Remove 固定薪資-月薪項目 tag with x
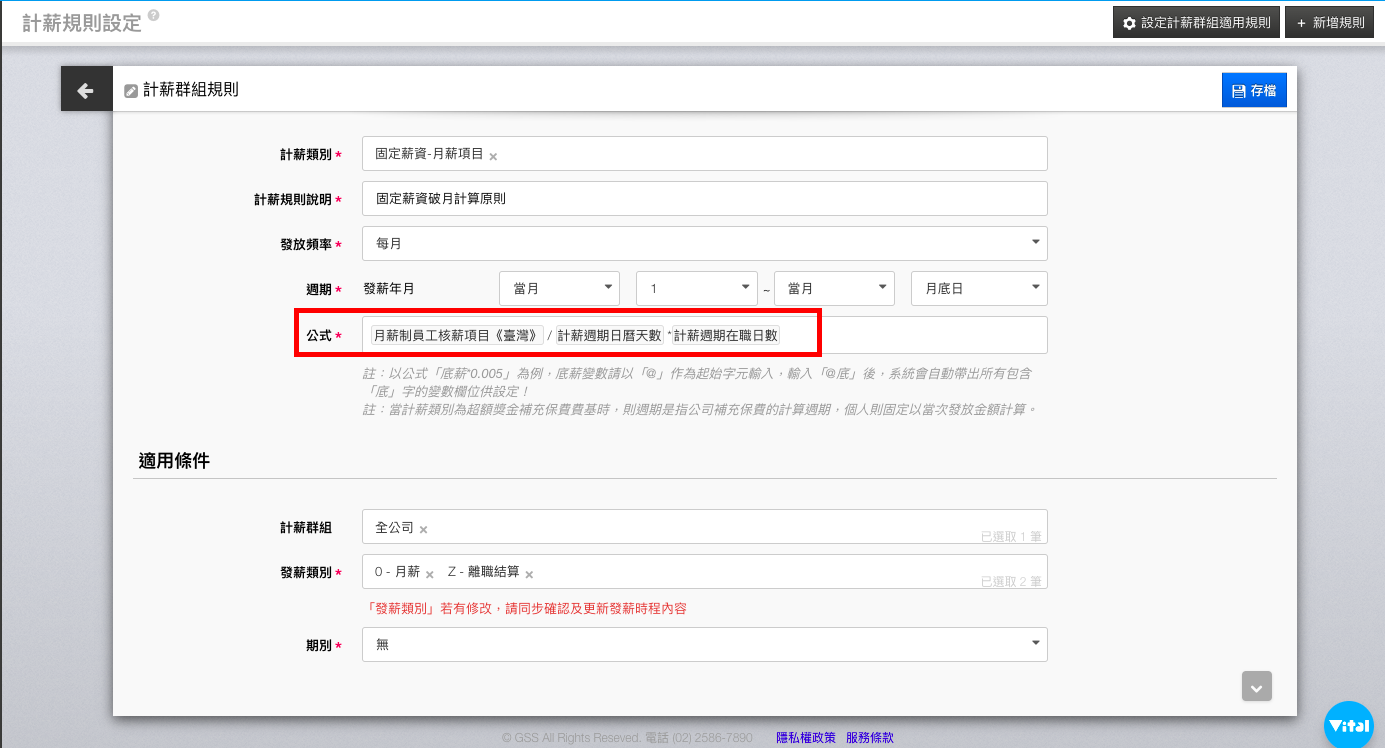The height and width of the screenshot is (748, 1385). coord(493,156)
